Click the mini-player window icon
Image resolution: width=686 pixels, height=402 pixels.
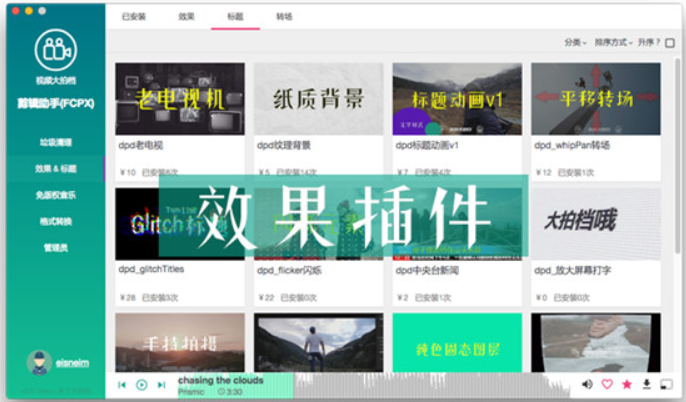[666, 384]
